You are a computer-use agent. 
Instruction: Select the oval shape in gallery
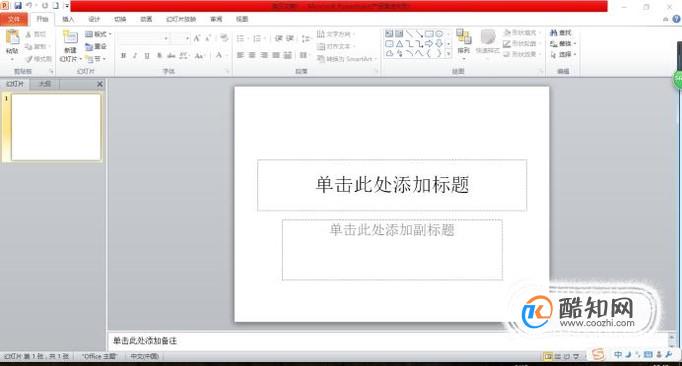click(x=439, y=34)
